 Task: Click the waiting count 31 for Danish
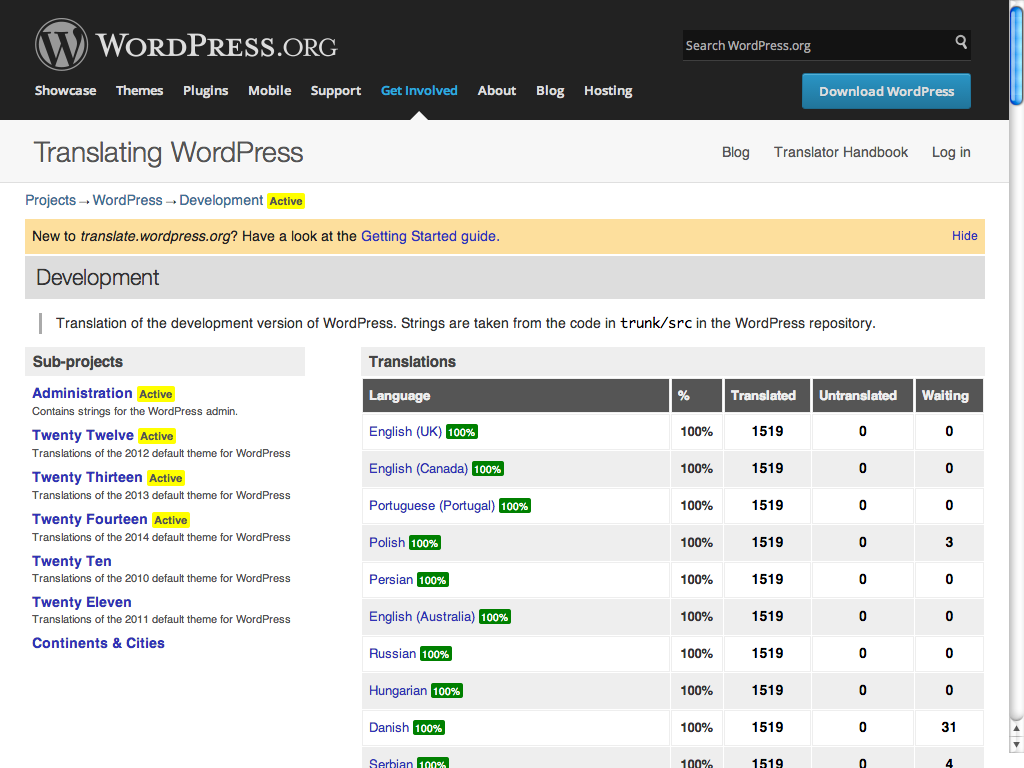(x=949, y=728)
